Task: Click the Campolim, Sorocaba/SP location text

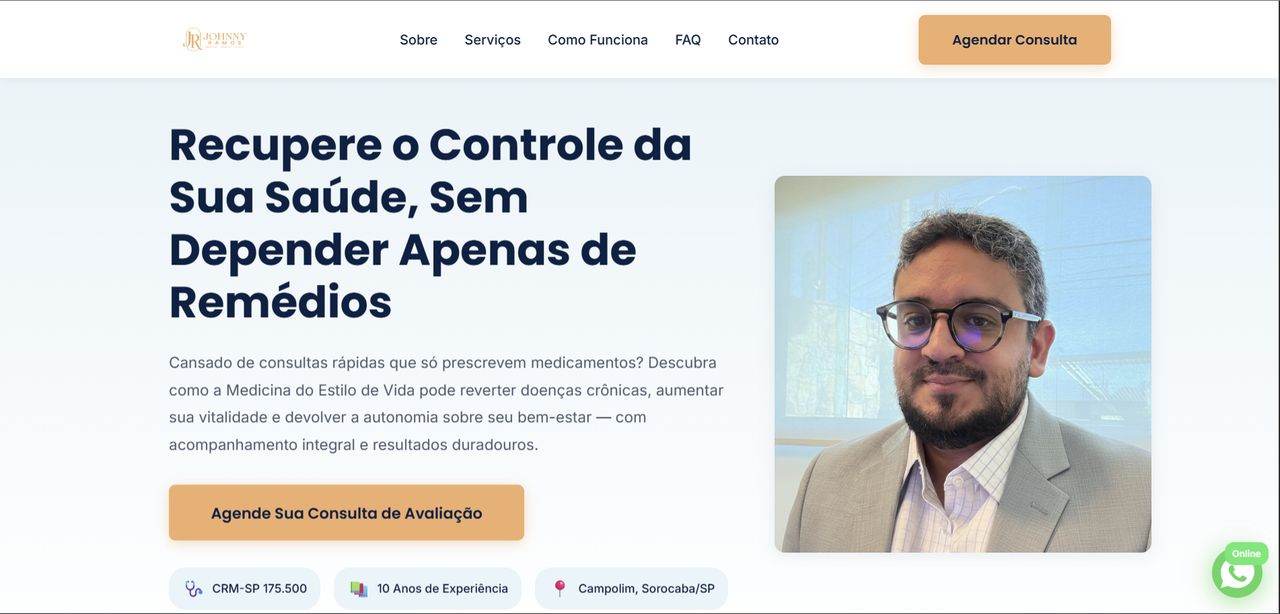Action: coord(646,589)
